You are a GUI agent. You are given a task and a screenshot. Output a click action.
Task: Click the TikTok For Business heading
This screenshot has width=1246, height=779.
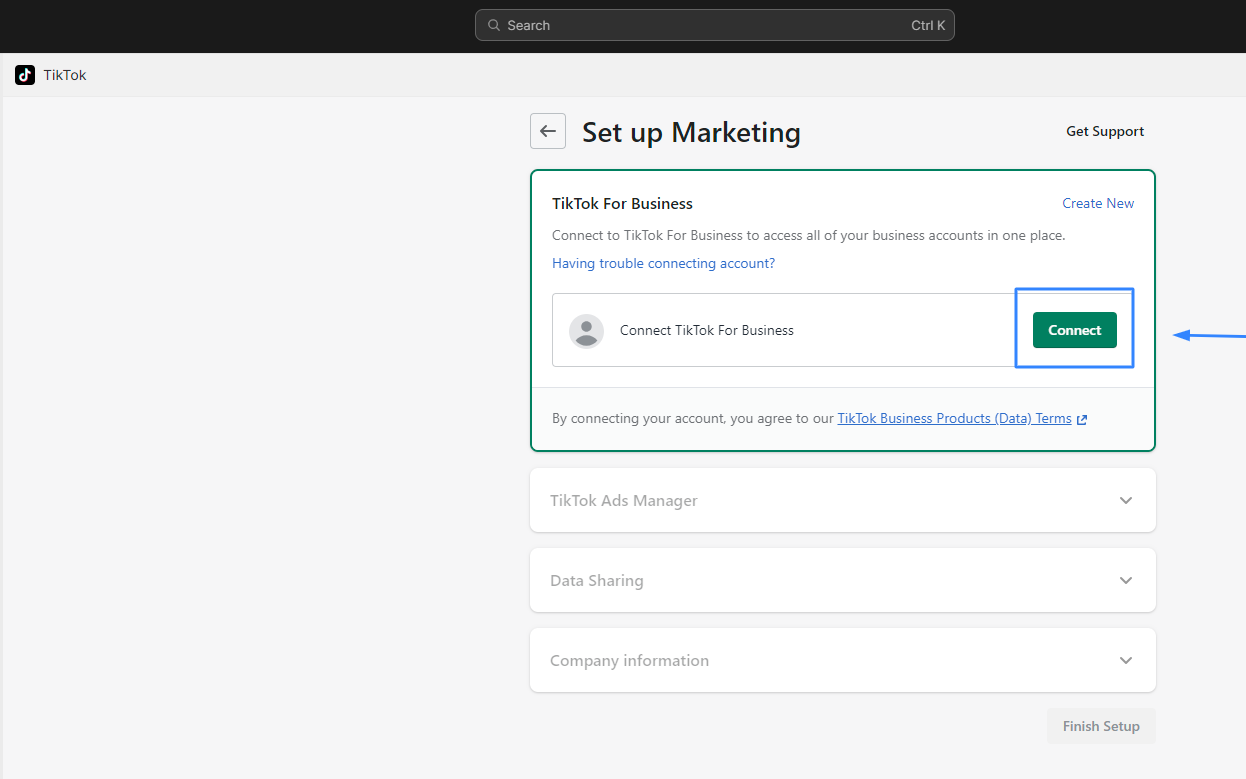pos(622,203)
